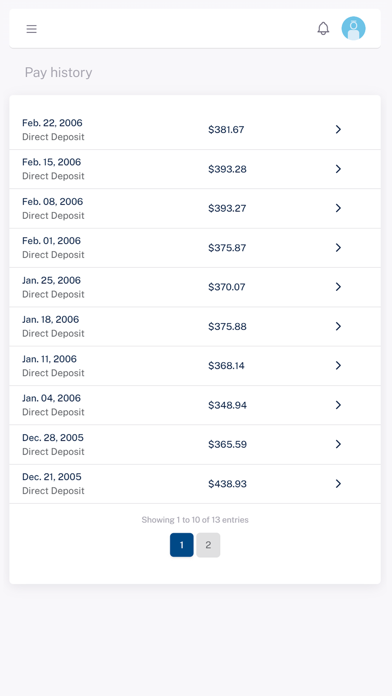The image size is (392, 696).
Task: Expand the Feb. 08, 2006 pay entry chevron
Action: (x=338, y=208)
